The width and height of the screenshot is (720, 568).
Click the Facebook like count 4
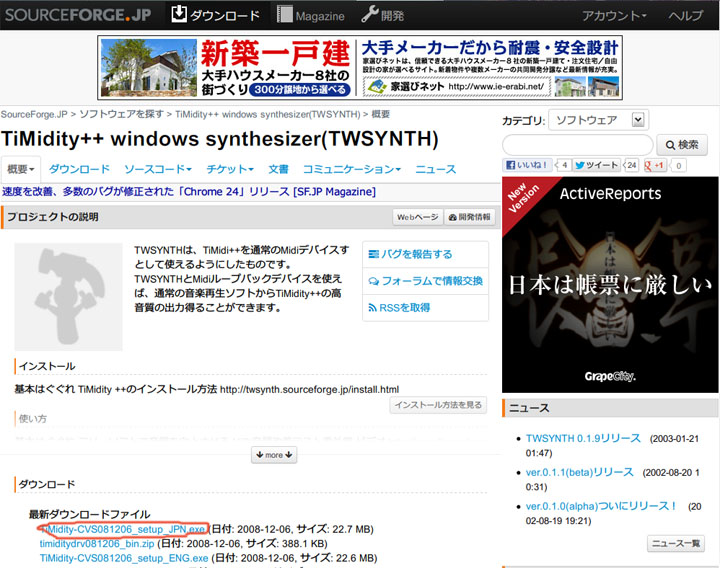(x=564, y=165)
